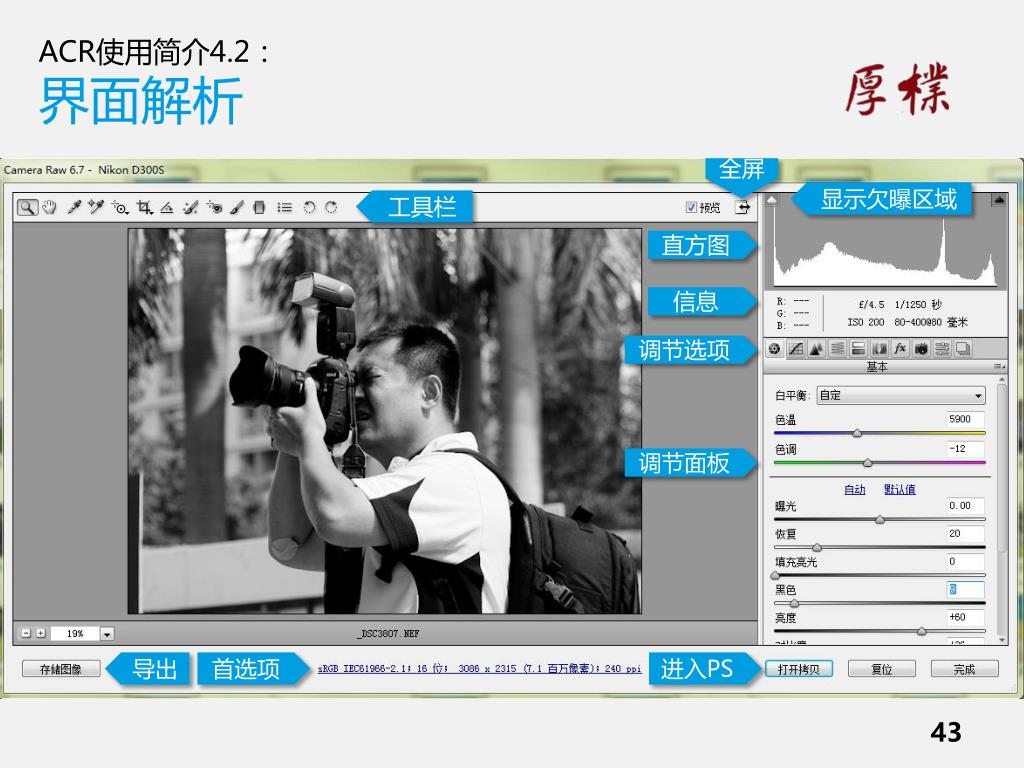Viewport: 1024px width, 768px height.
Task: Open the Split Toning tab
Action: 858,349
